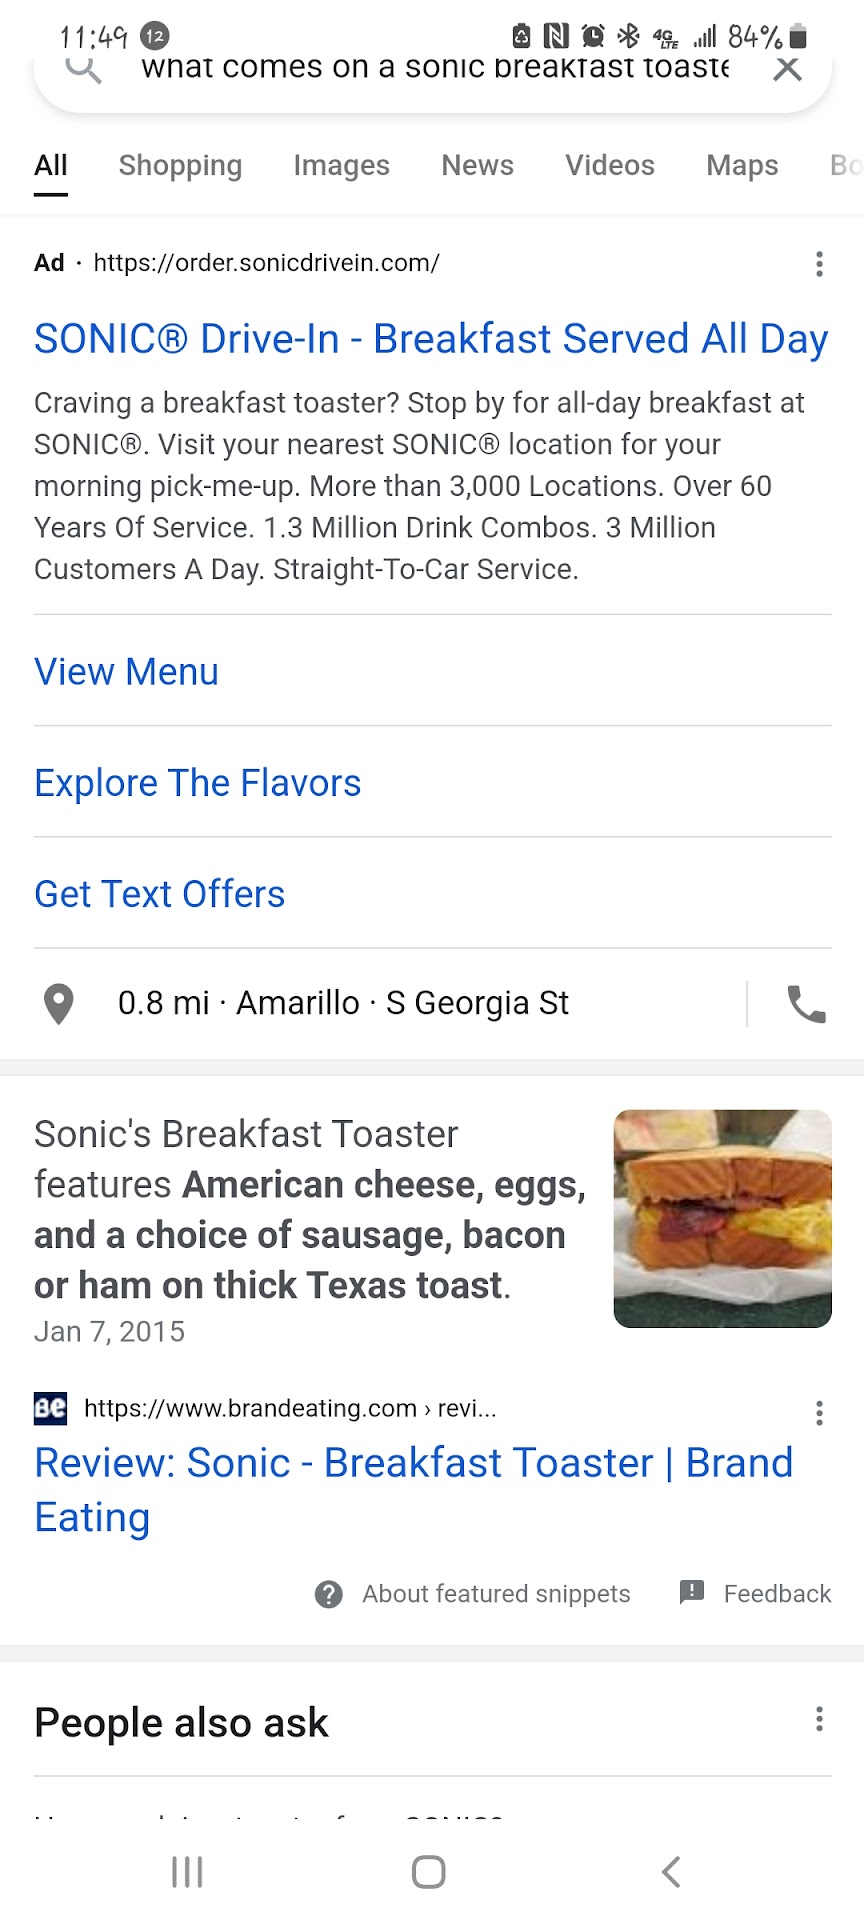Call the Amarillo Sonic location
The height and width of the screenshot is (1920, 864).
[x=806, y=1004]
